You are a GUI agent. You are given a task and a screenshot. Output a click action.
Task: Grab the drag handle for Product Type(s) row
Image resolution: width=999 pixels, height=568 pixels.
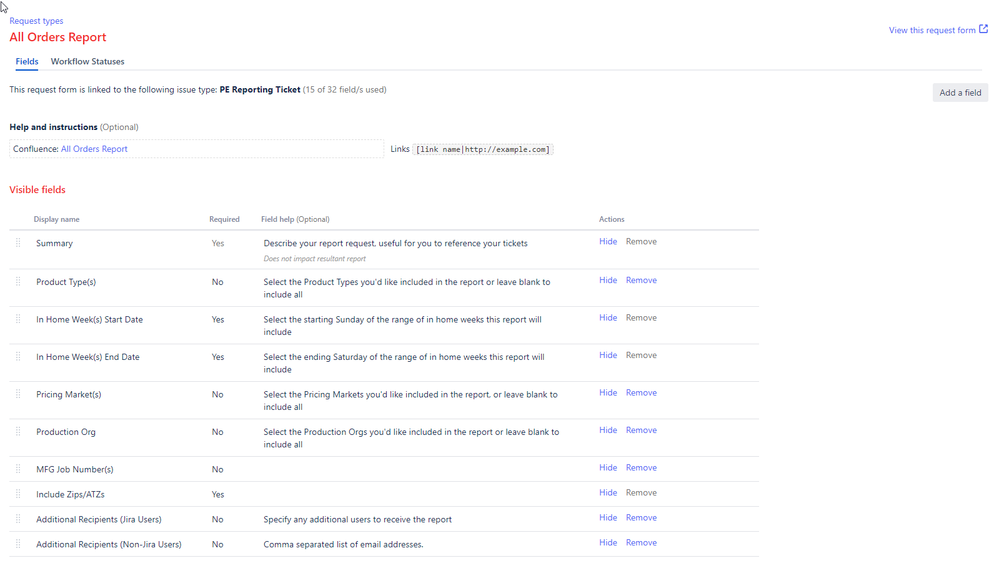click(x=18, y=281)
